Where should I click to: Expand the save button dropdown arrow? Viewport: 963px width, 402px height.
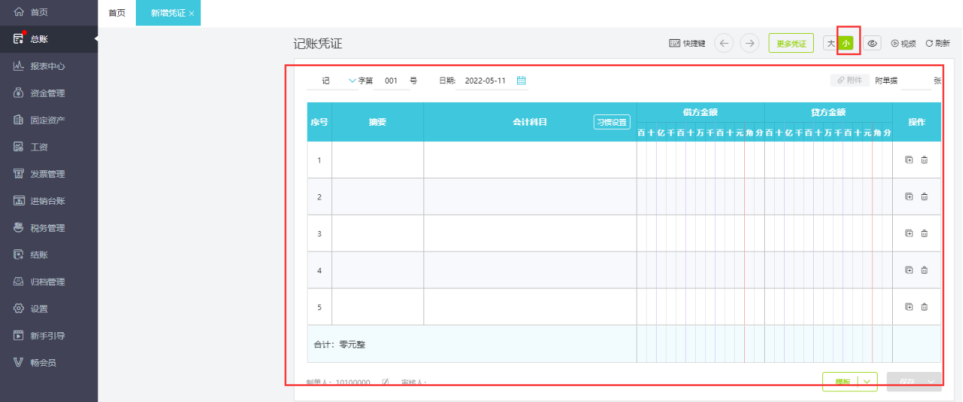[x=932, y=382]
